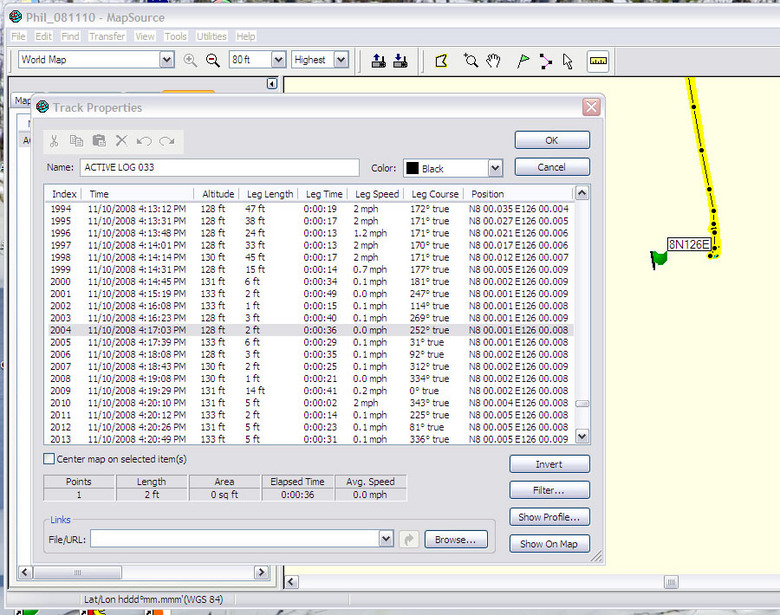
Task: Click the Browse... button
Action: tap(456, 539)
